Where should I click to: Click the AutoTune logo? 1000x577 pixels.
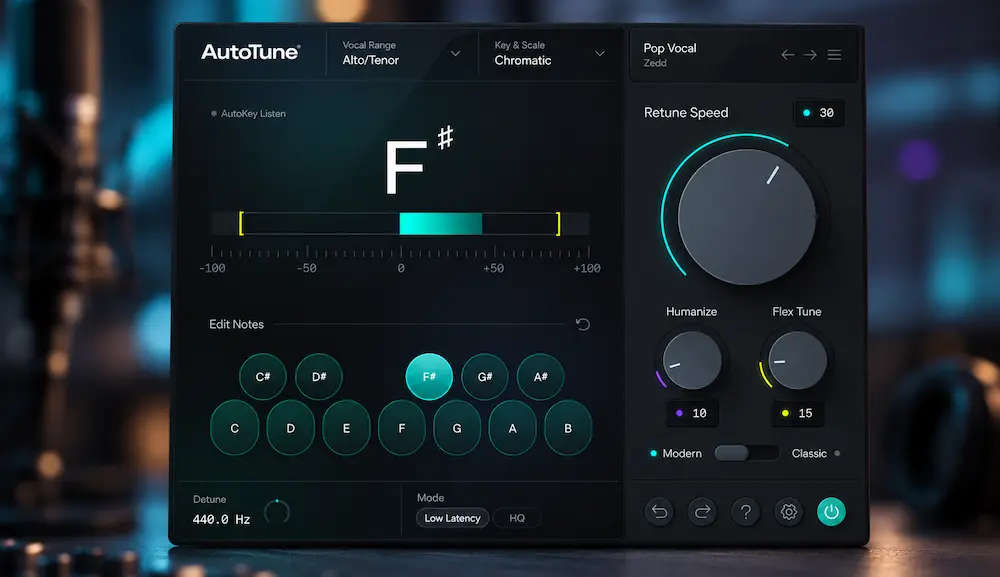251,52
